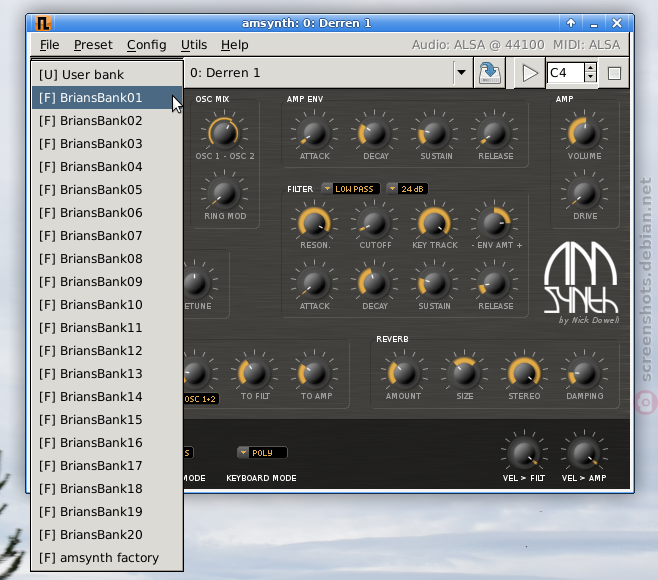Select [F] BriansBank07
Screen dimensions: 658x580
[x=107, y=236]
